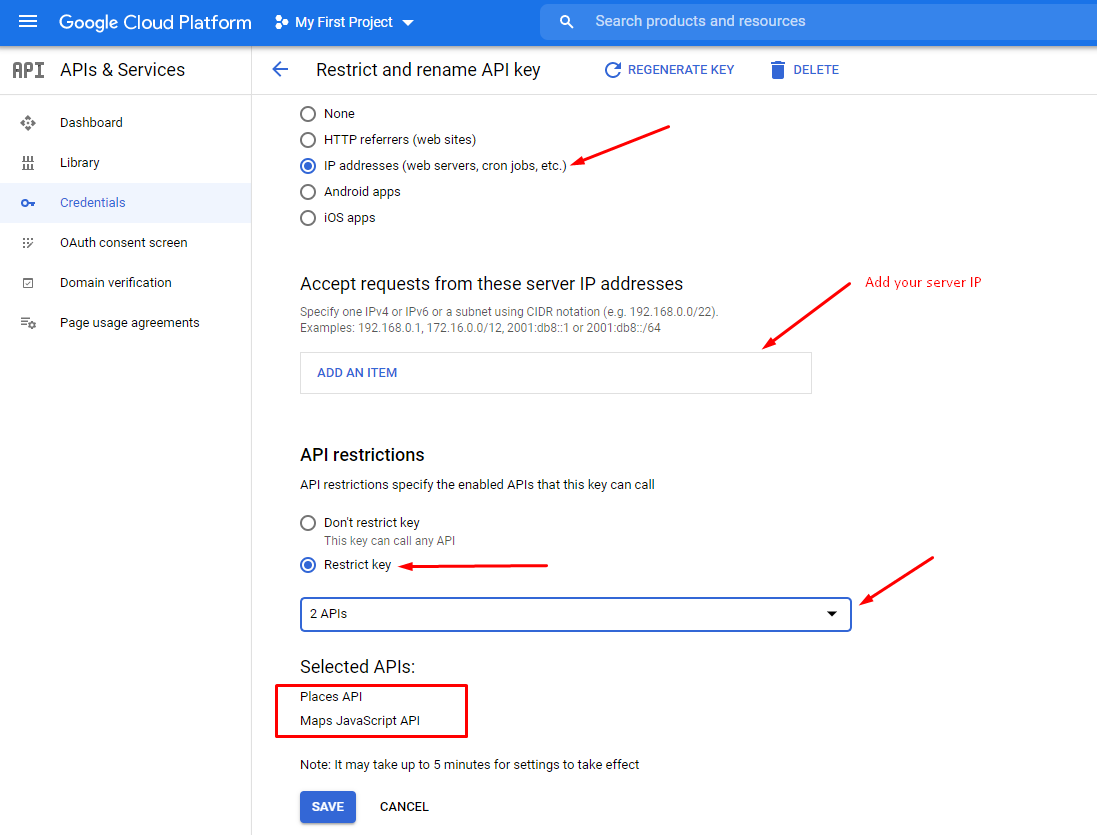Image resolution: width=1097 pixels, height=835 pixels.
Task: Click ADD AN ITEM
Action: 357,373
